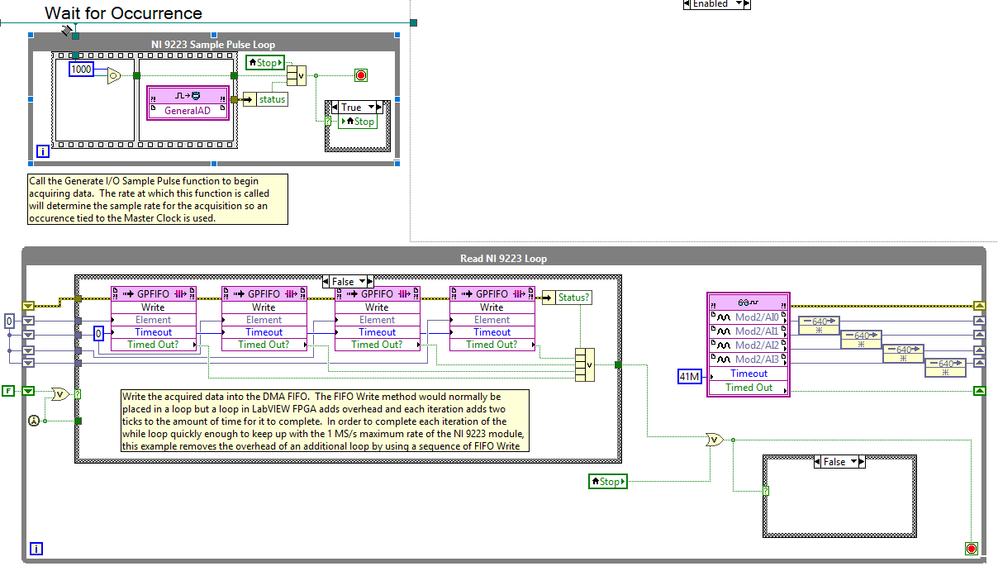Open the True case selector dropdown
The height and width of the screenshot is (567, 998).
click(371, 107)
